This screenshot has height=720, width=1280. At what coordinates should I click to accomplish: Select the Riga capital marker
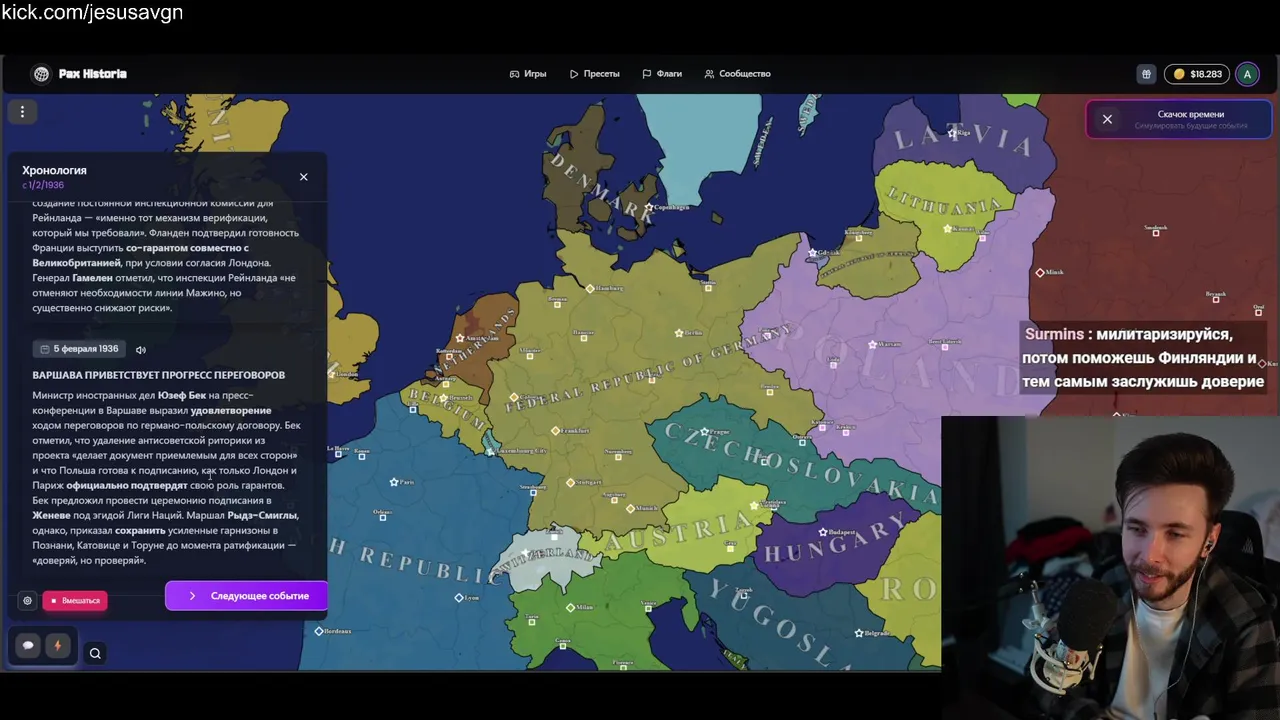[x=952, y=132]
